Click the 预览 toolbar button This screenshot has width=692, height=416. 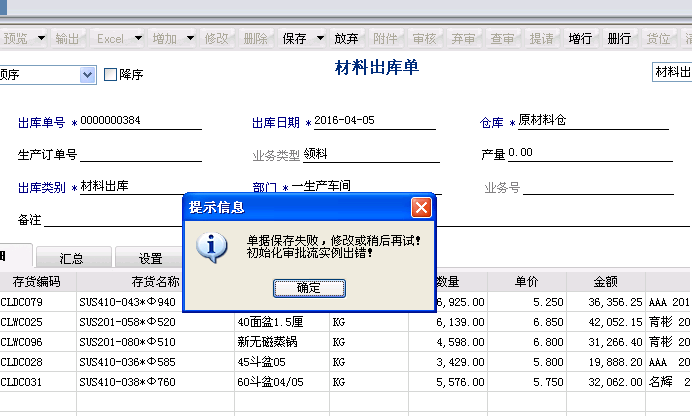tap(16, 39)
